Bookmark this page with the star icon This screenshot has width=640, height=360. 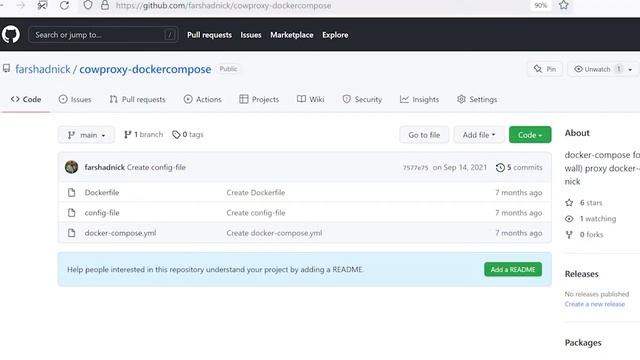(564, 5)
